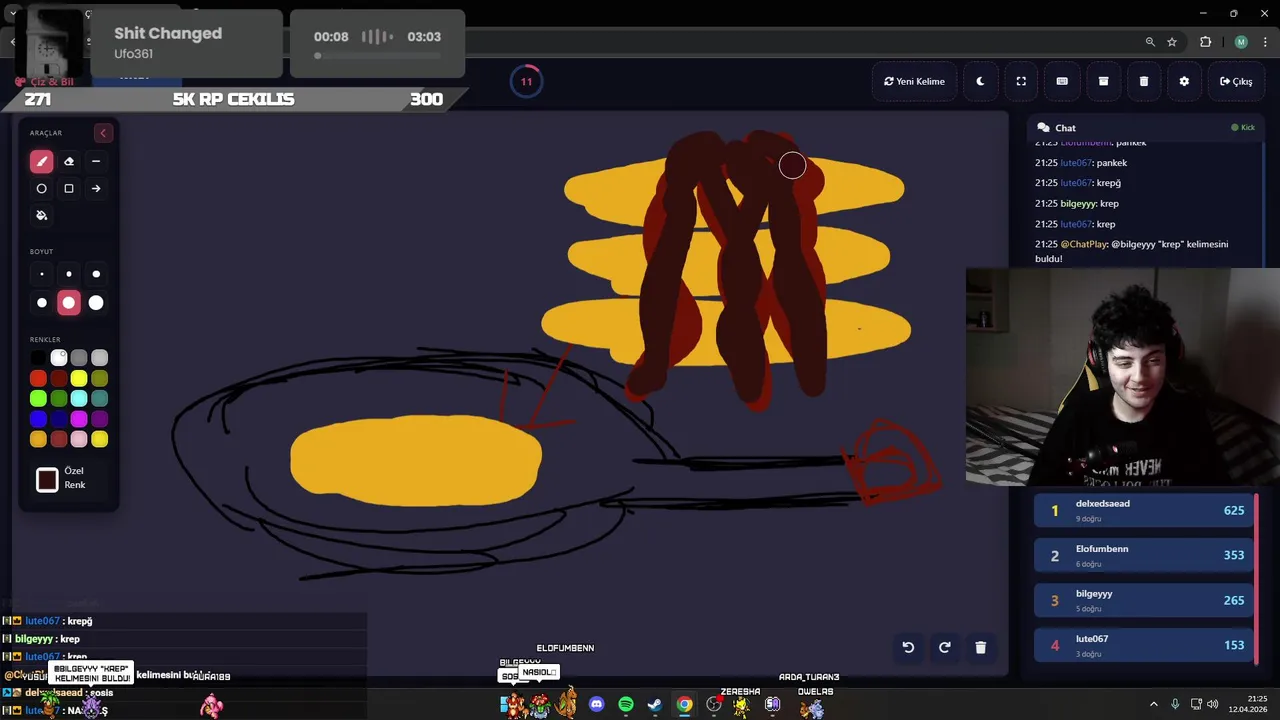Click the Çiz & Bil logo

click(45, 81)
